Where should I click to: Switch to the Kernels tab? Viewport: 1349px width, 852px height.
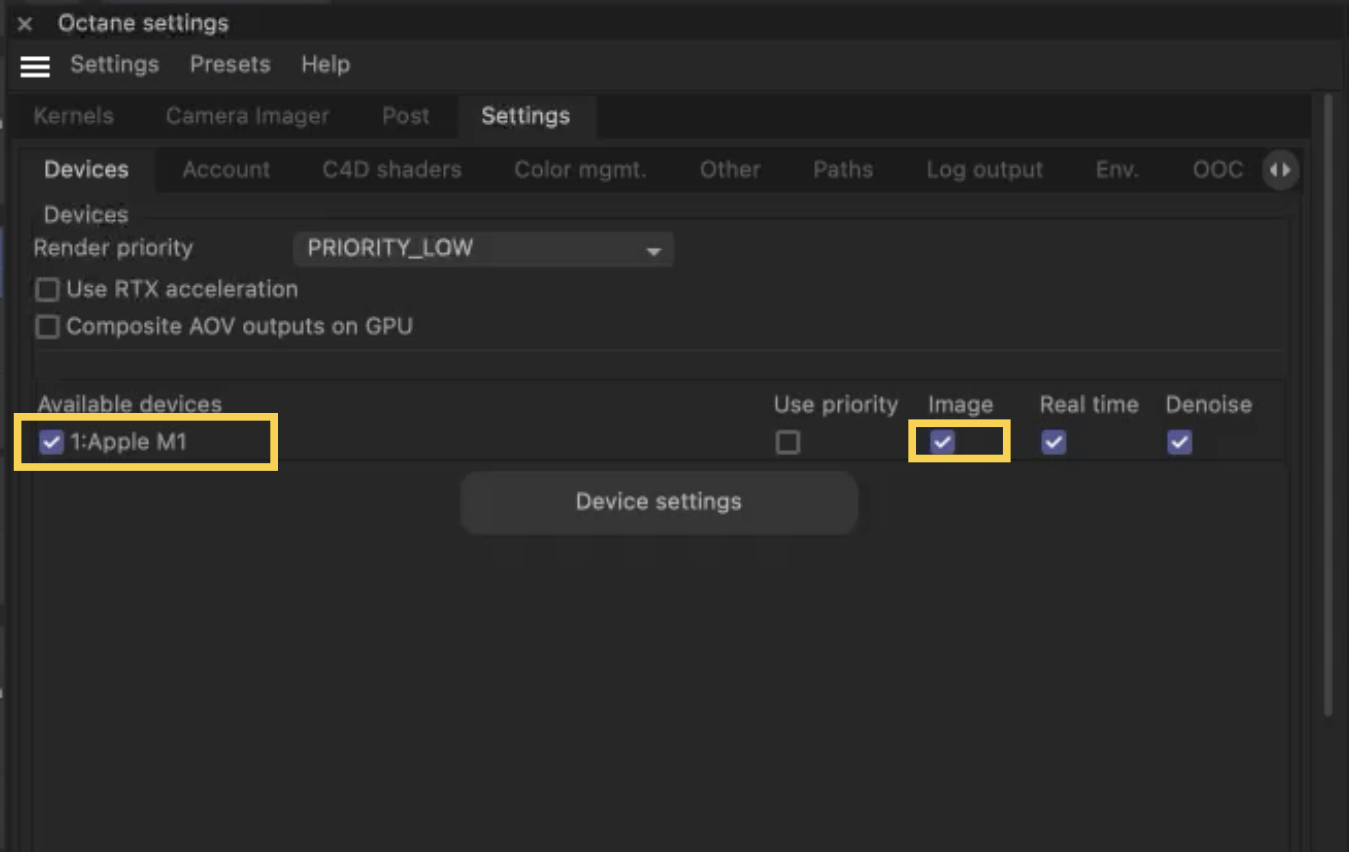(73, 116)
